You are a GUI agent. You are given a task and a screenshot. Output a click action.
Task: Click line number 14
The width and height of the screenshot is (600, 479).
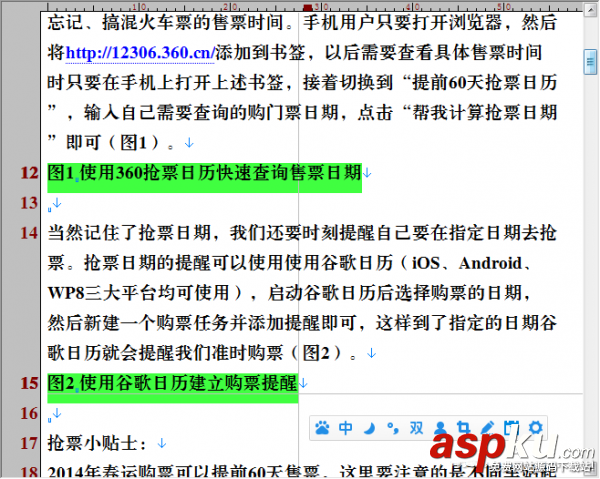(29, 233)
